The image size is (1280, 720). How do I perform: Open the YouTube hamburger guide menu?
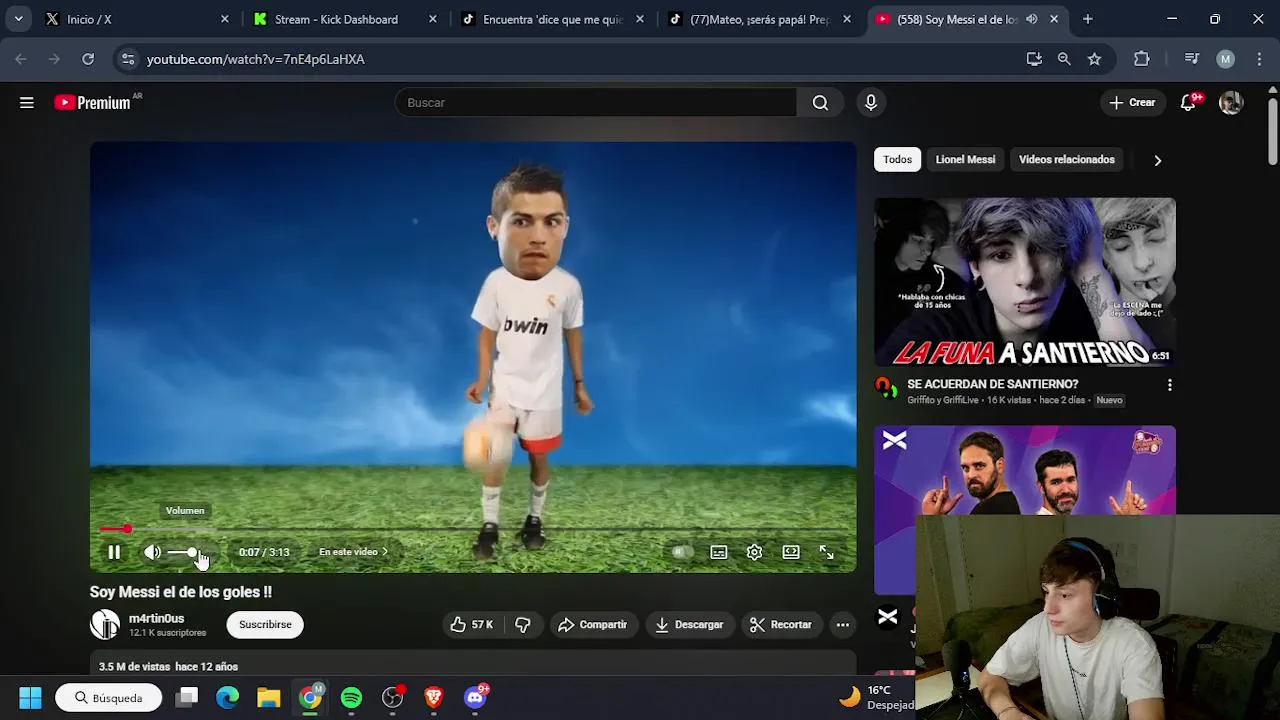pos(27,102)
